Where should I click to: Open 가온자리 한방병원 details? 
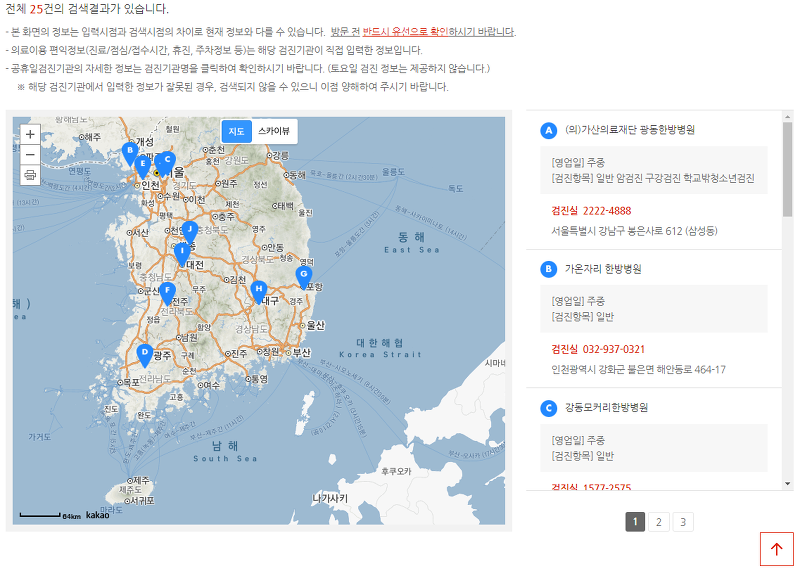[x=603, y=268]
